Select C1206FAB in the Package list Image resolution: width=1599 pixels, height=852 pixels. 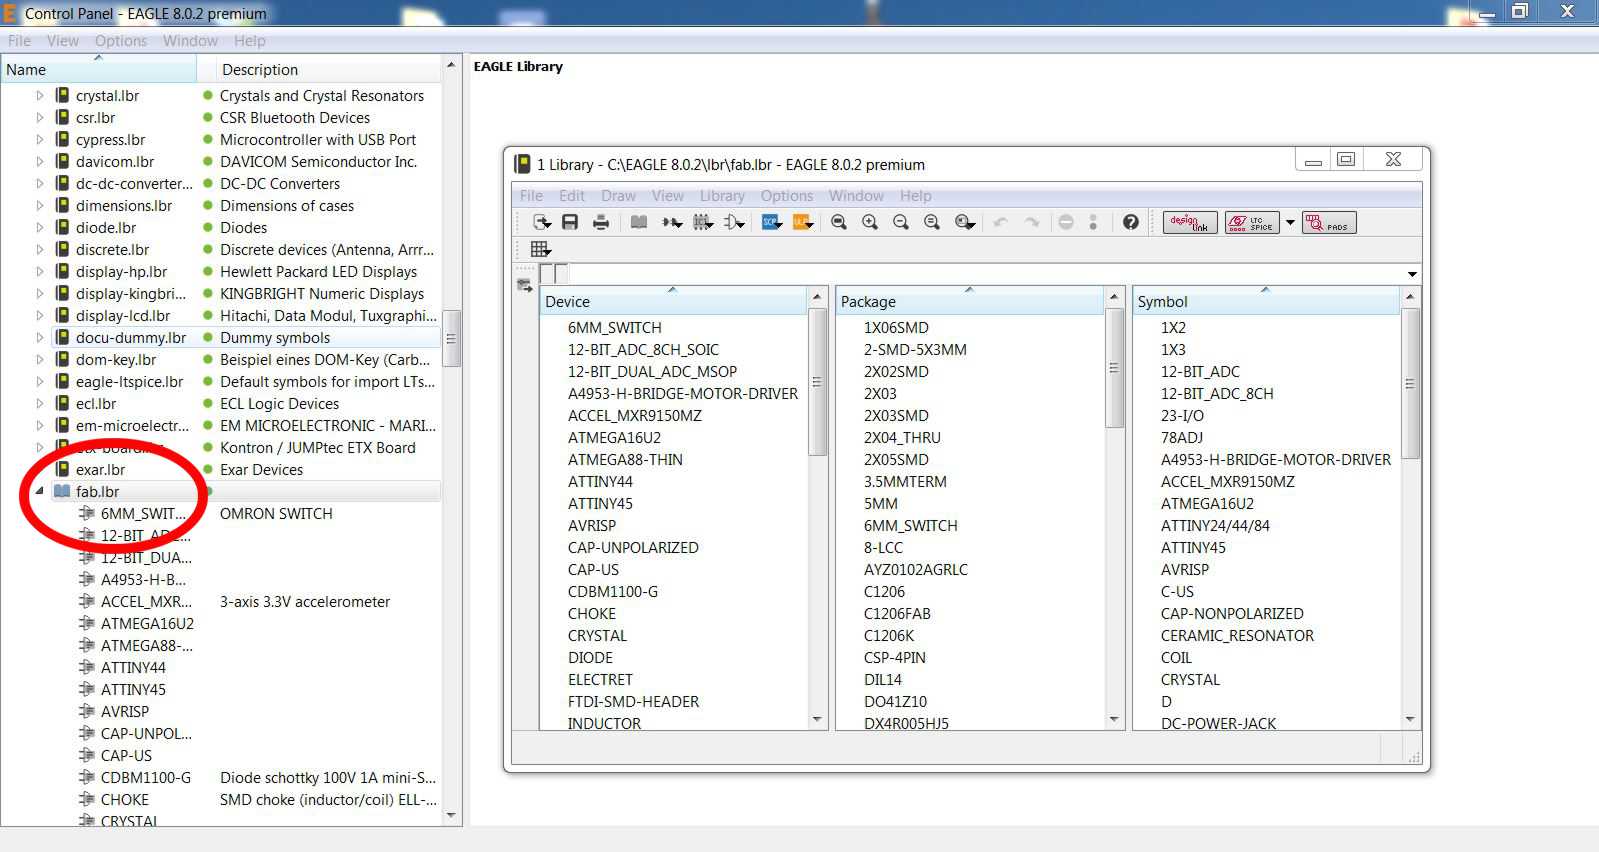(x=897, y=614)
